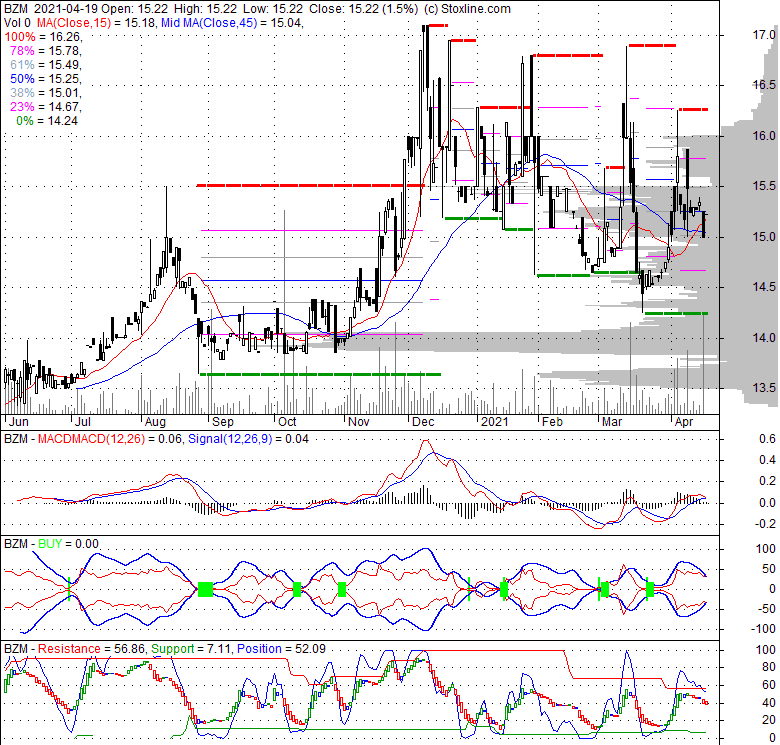The height and width of the screenshot is (745, 780).
Task: Click the '23% = 14.67' Fibonacci level
Action: [45, 106]
